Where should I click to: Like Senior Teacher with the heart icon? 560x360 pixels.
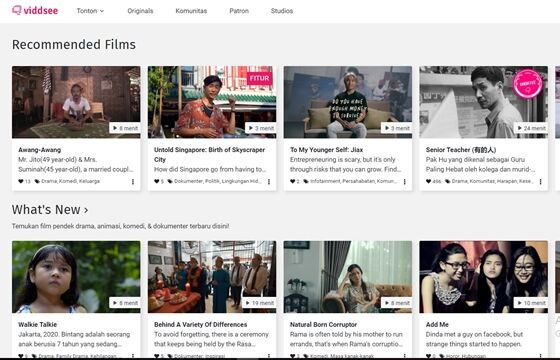pos(428,181)
